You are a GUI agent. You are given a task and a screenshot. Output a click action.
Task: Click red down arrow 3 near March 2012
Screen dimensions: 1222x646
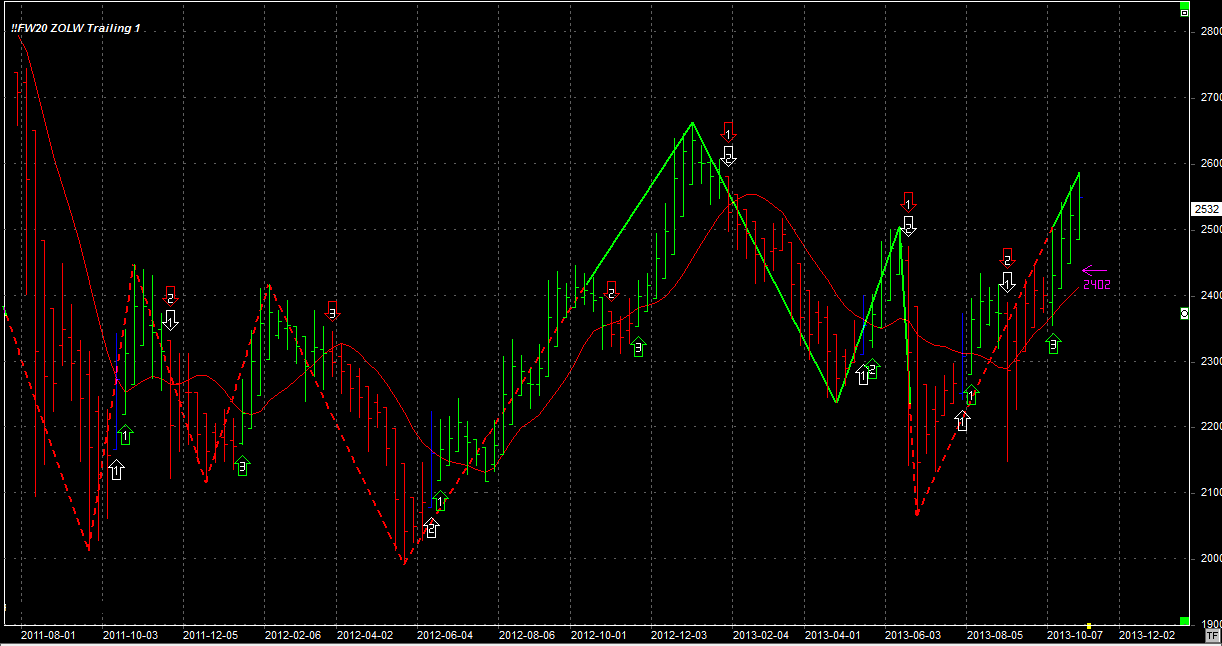tap(333, 310)
